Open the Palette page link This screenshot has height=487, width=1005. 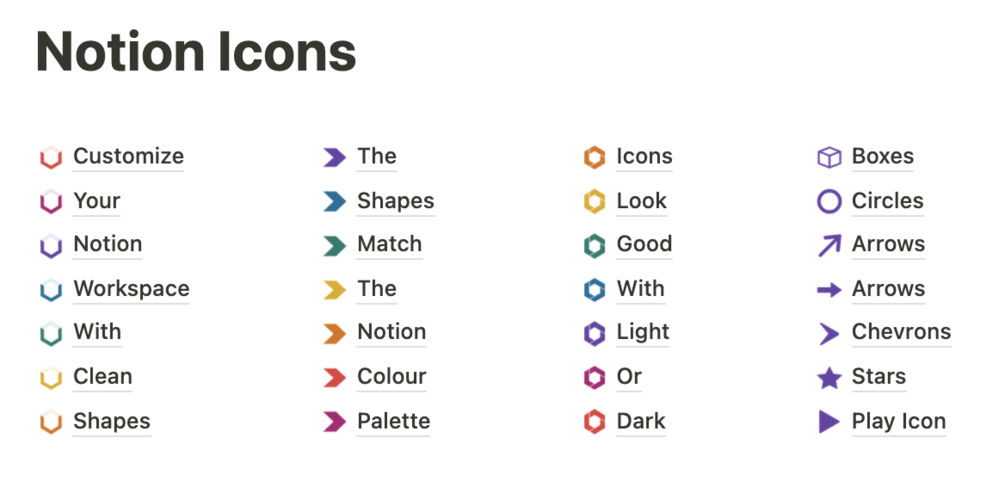pyautogui.click(x=393, y=421)
